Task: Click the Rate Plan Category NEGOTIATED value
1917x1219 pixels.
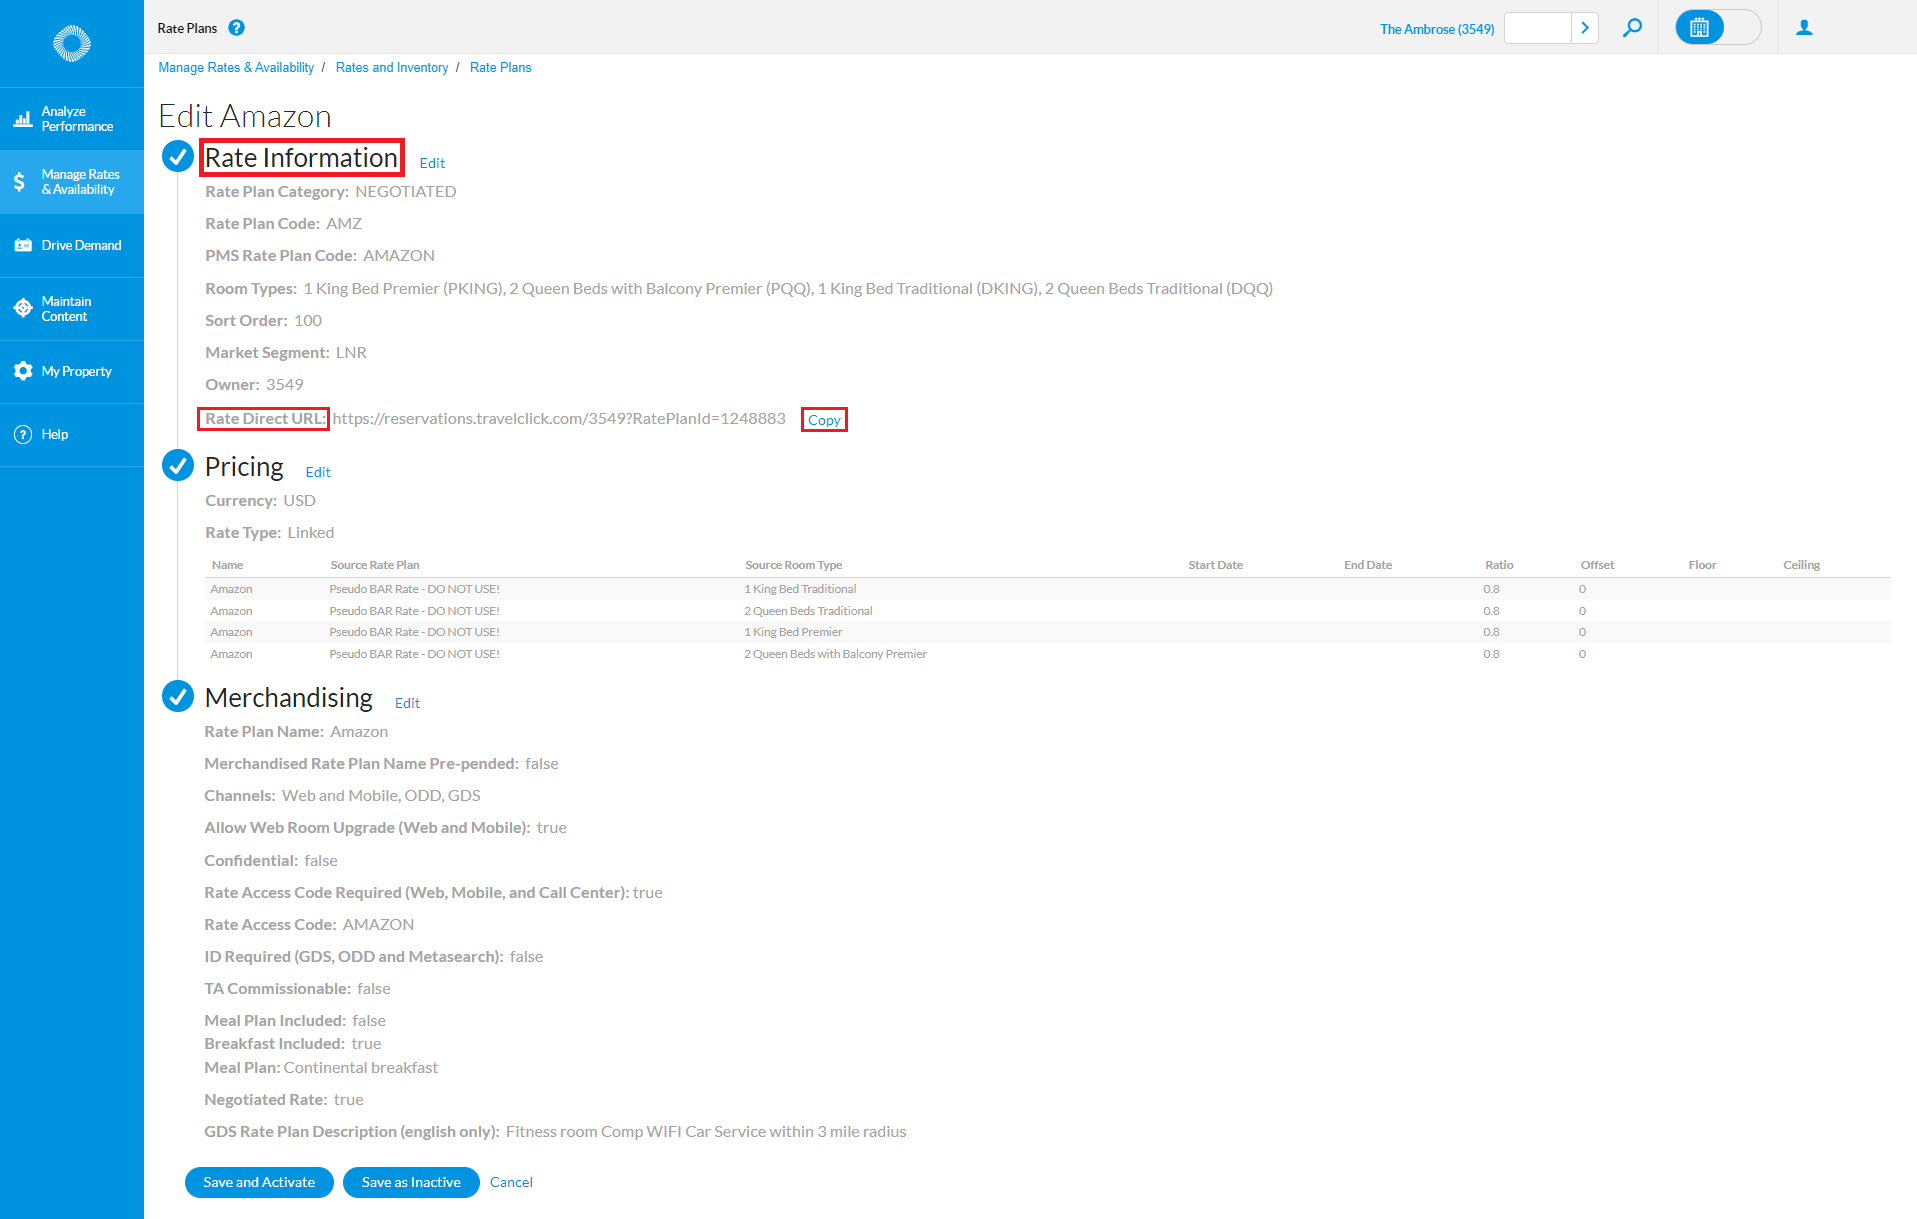Action: tap(406, 192)
